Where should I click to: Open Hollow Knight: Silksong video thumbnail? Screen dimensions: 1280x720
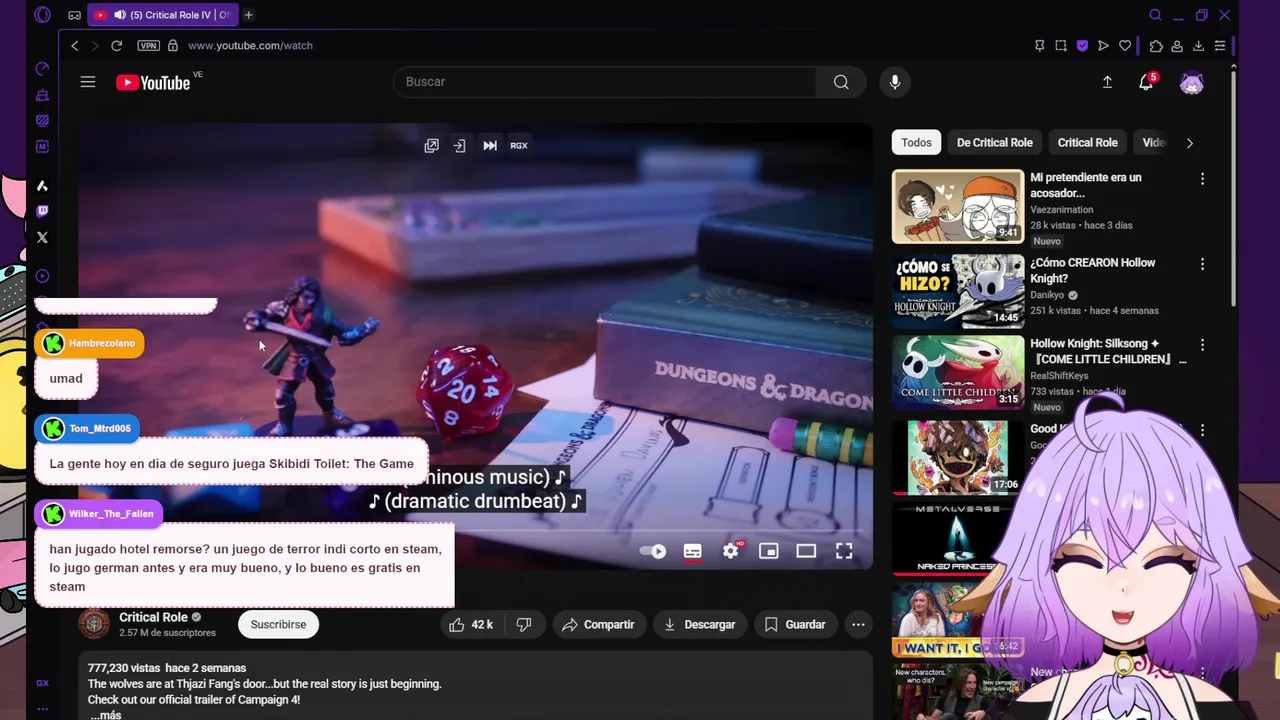coord(958,372)
